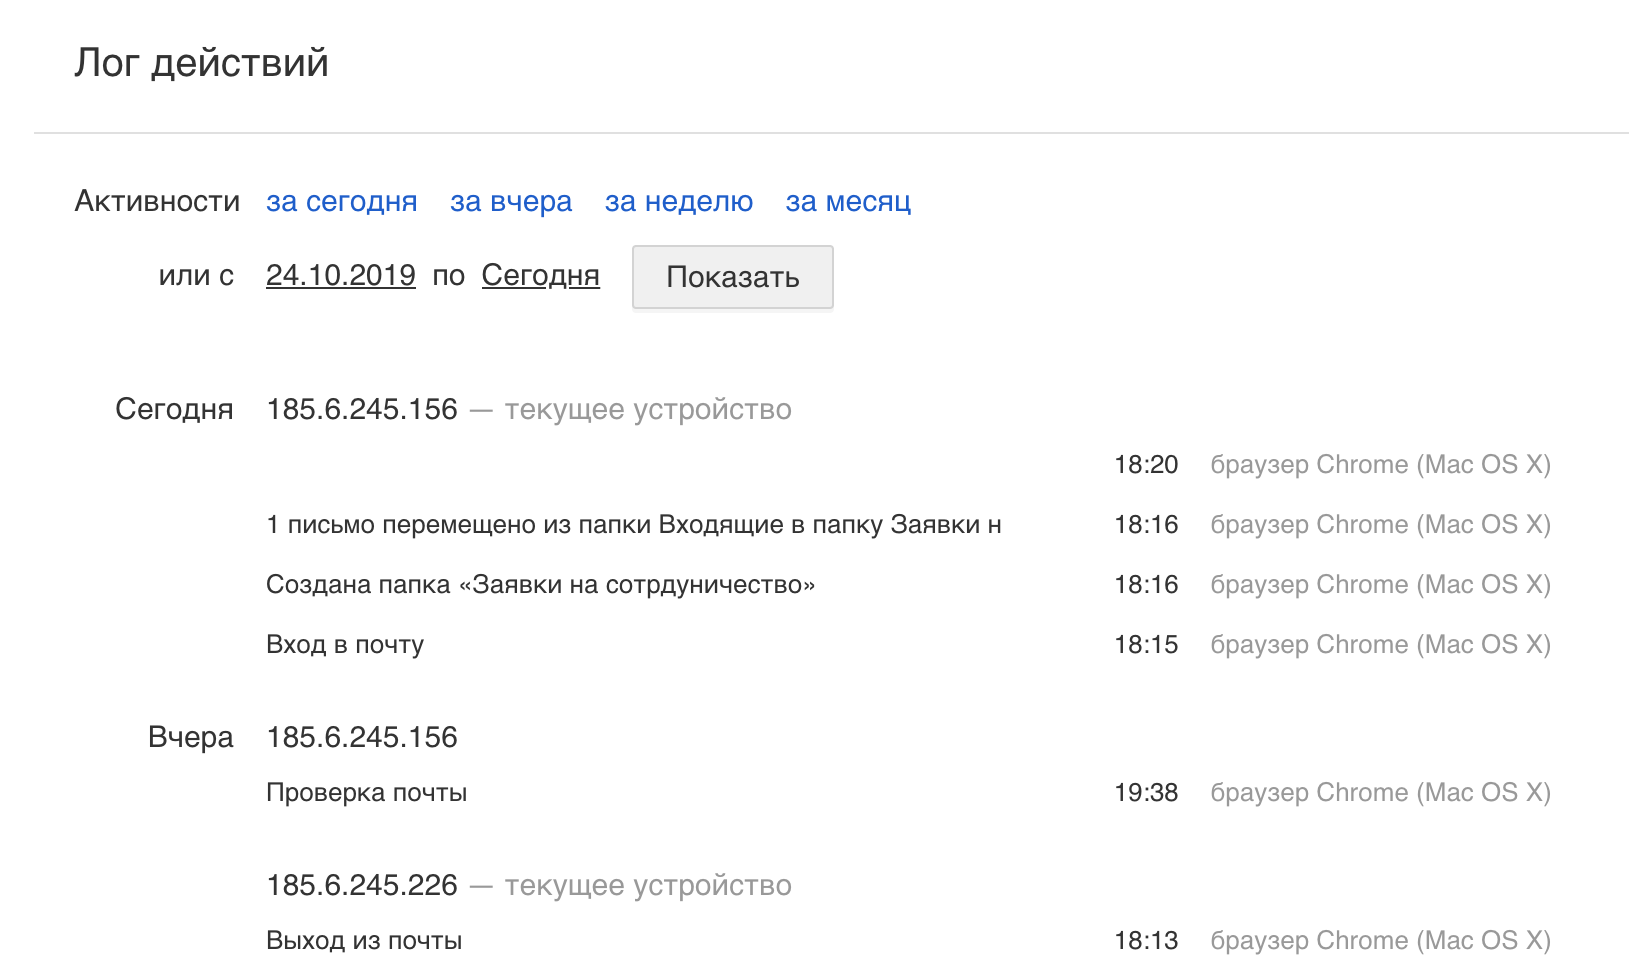This screenshot has width=1629, height=972.
Task: Open the end date picker "Сегодня"
Action: tap(540, 276)
